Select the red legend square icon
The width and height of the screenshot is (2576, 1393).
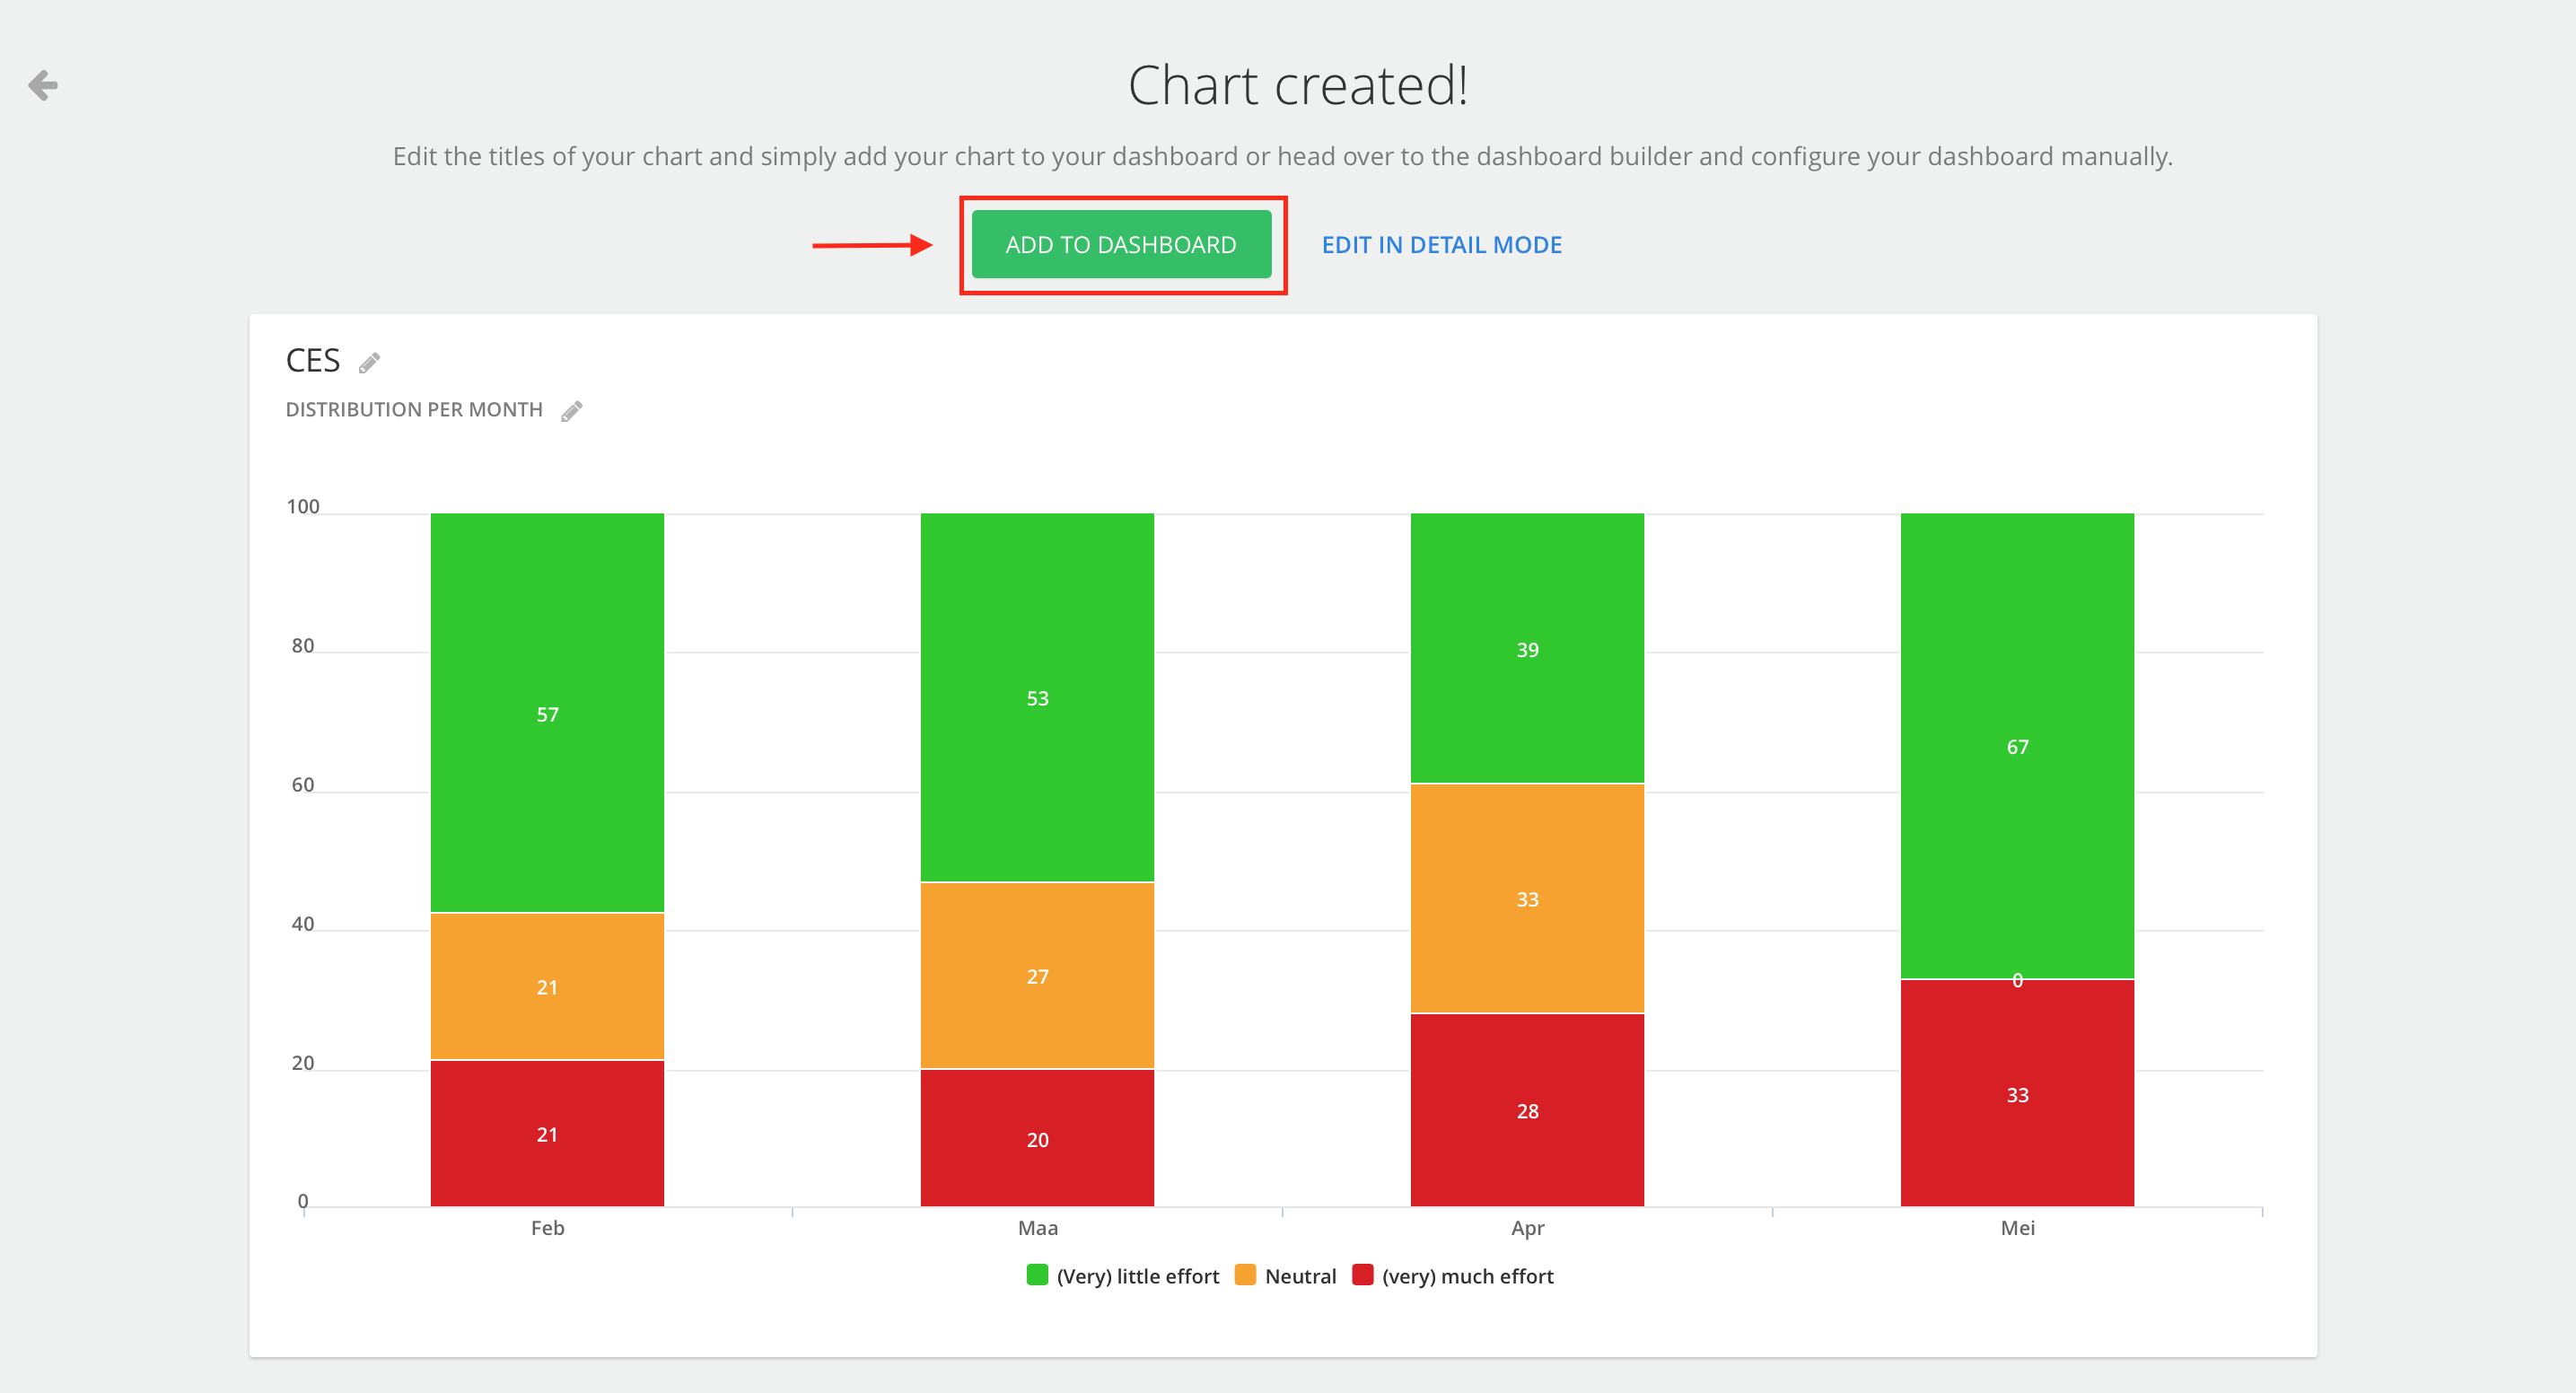pos(1362,1275)
